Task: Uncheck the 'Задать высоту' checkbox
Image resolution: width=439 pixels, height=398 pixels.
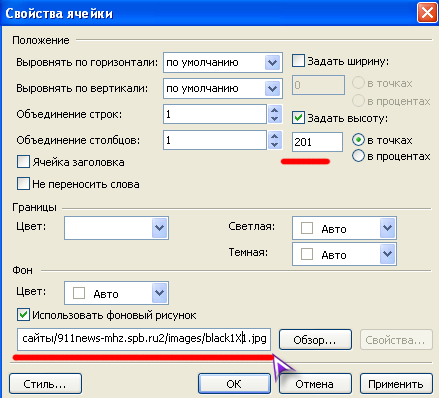Action: [x=298, y=118]
